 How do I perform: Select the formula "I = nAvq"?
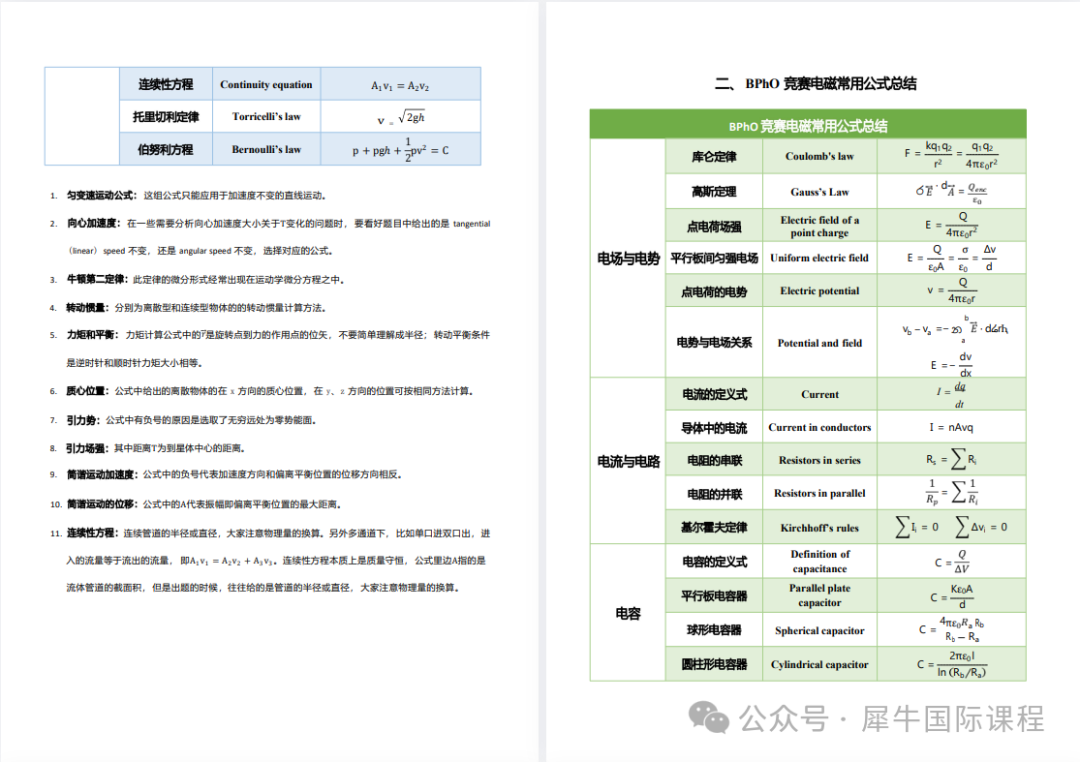(951, 427)
